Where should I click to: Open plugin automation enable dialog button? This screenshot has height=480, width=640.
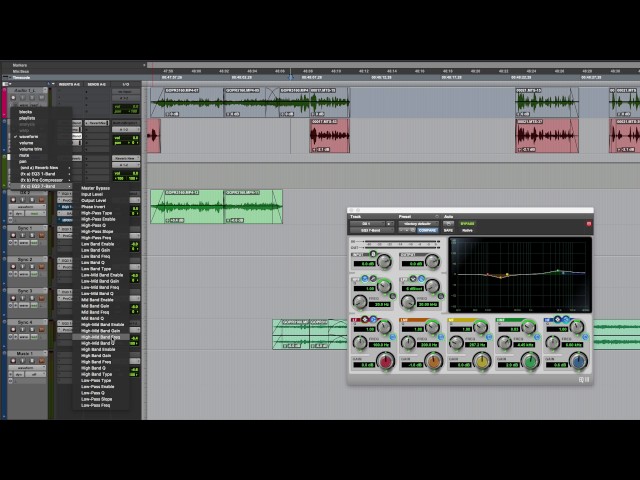tap(448, 224)
